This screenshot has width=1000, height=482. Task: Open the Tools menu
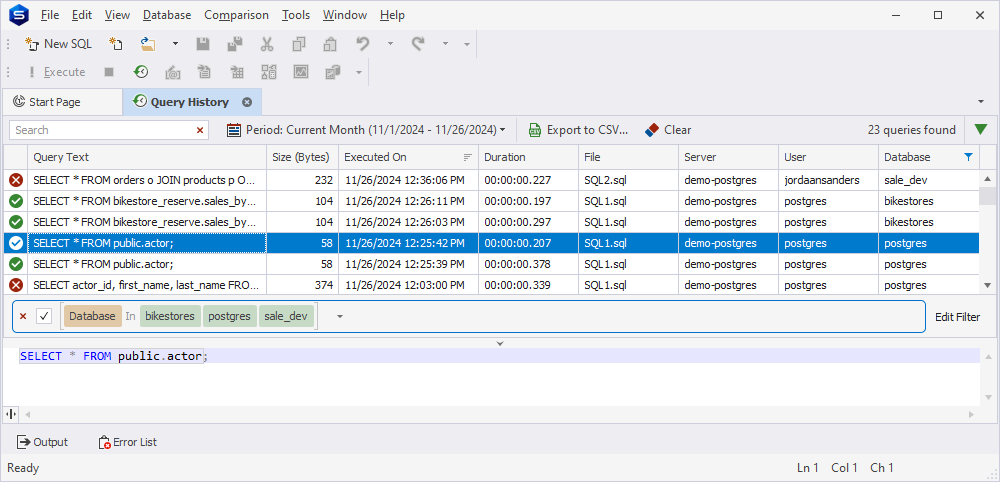click(296, 15)
